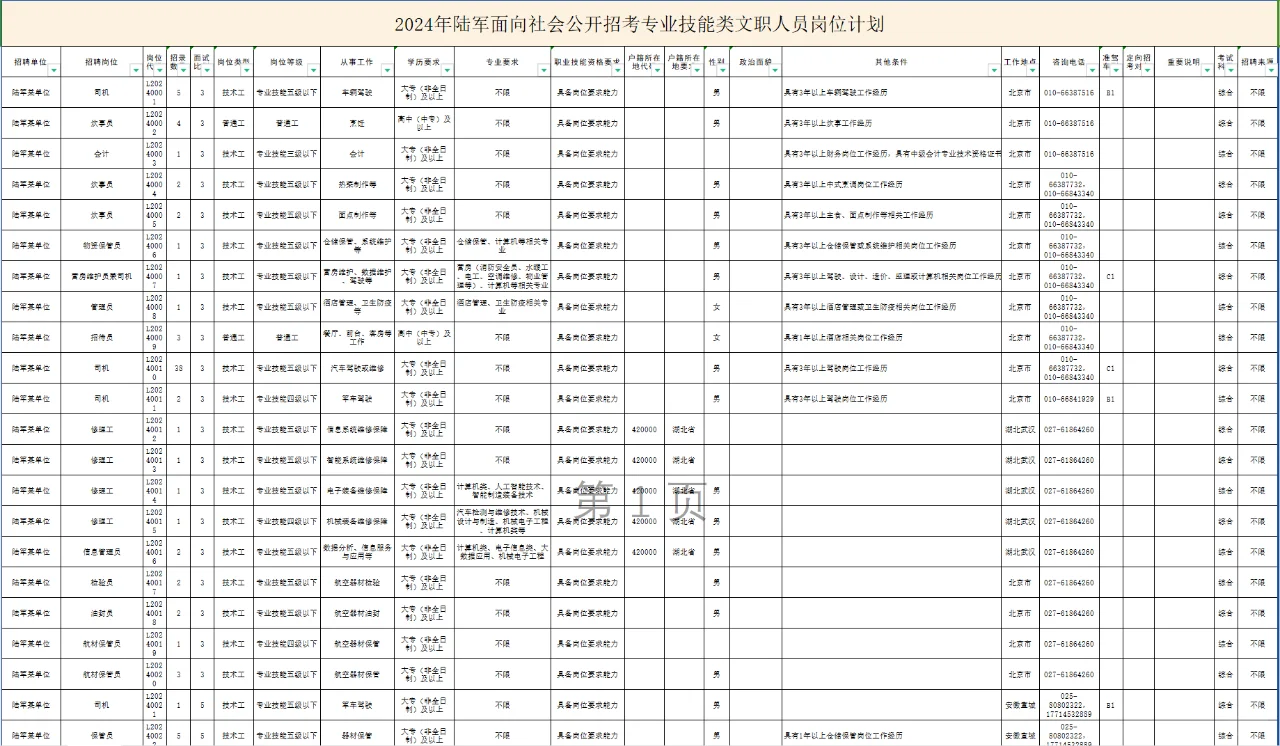The image size is (1280, 746).
Task: Select the 信息系统维修保障 cell
Action: click(357, 429)
